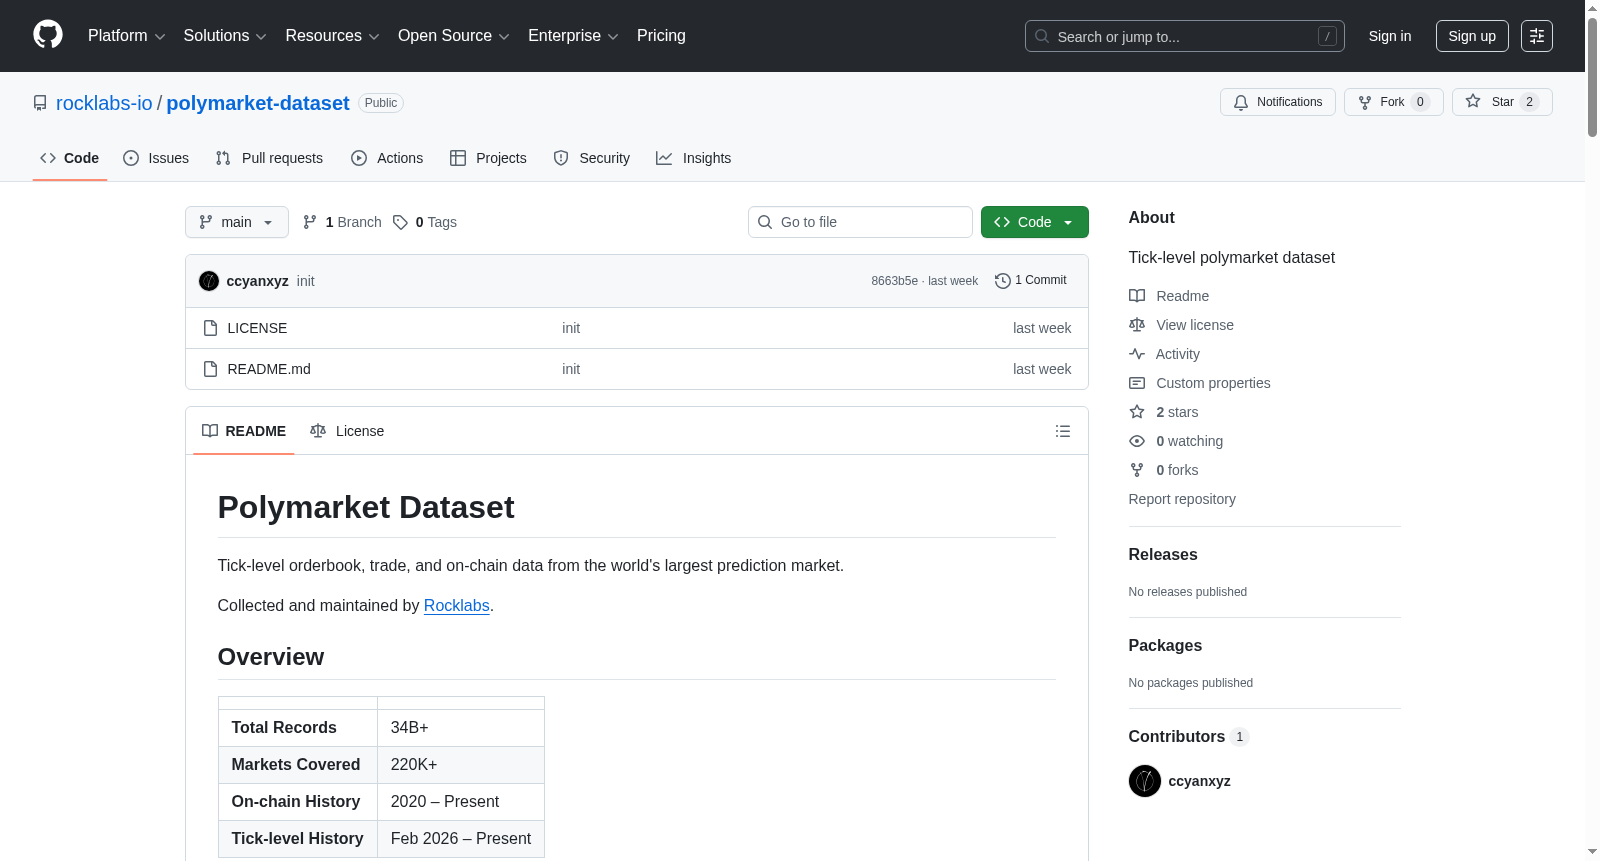The height and width of the screenshot is (861, 1600).
Task: Click the book icon beside Readme
Action: (1137, 296)
